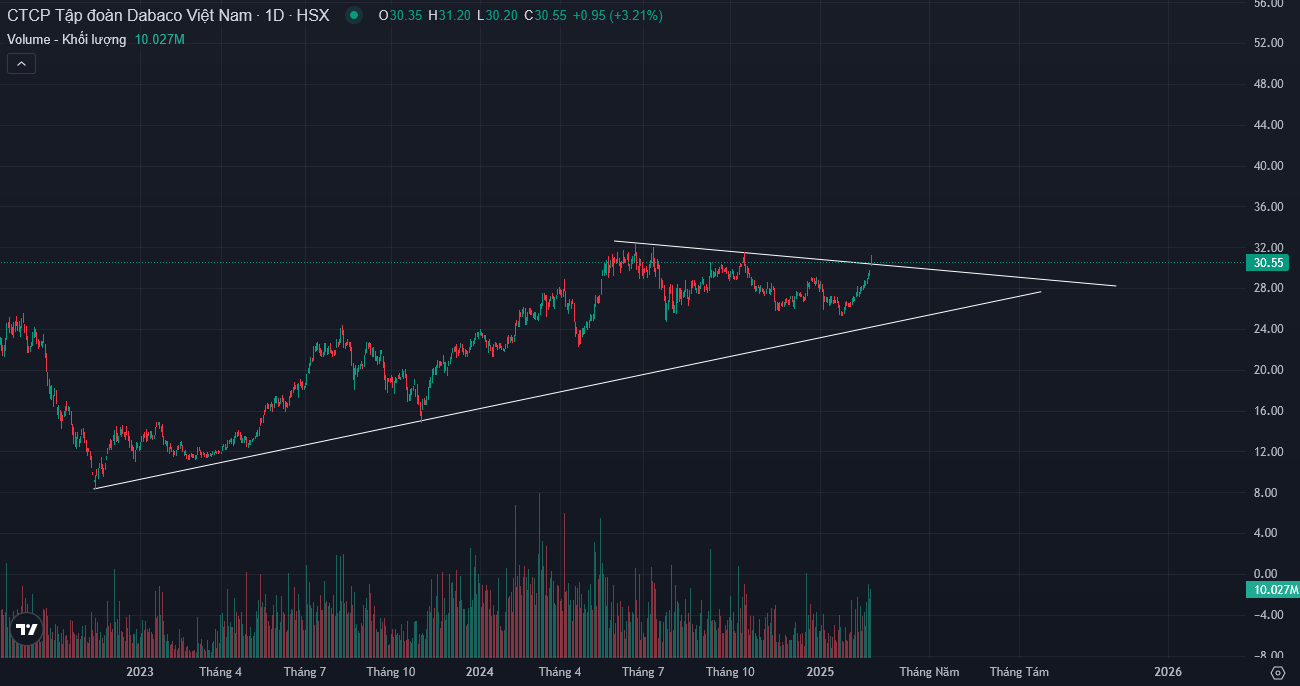Screen dimensions: 1300x686
Task: Click the 48.00 price scale label
Action: click(1268, 84)
